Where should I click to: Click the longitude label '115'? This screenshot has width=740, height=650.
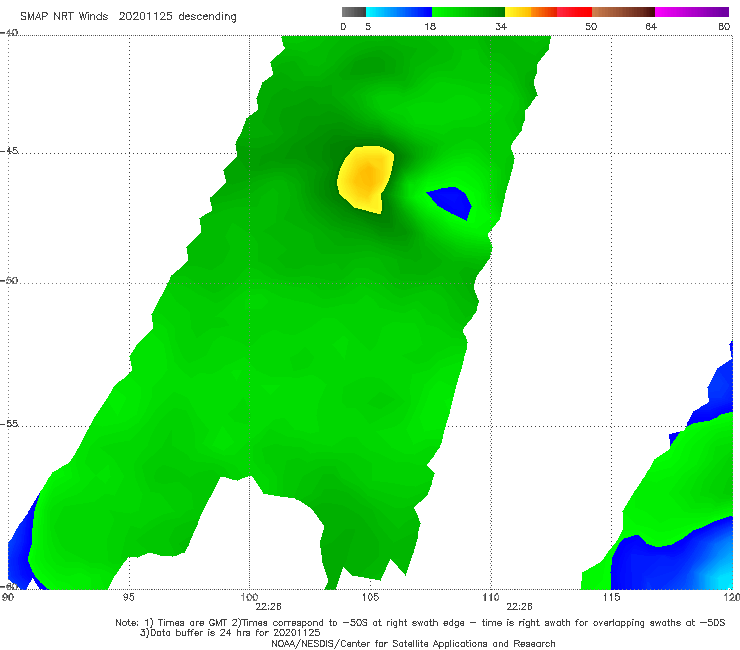(612, 598)
